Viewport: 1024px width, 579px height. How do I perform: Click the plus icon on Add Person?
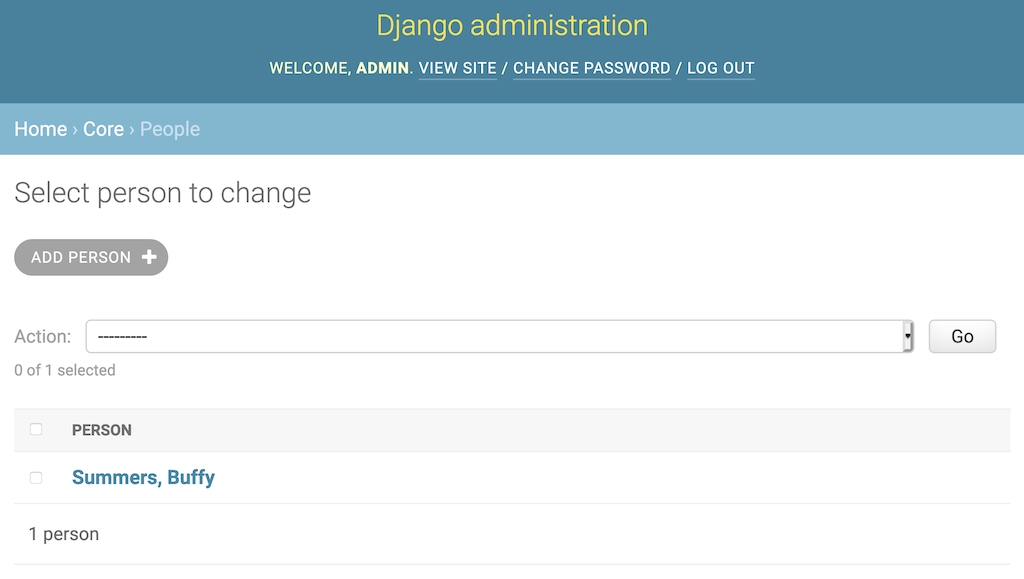pyautogui.click(x=149, y=257)
